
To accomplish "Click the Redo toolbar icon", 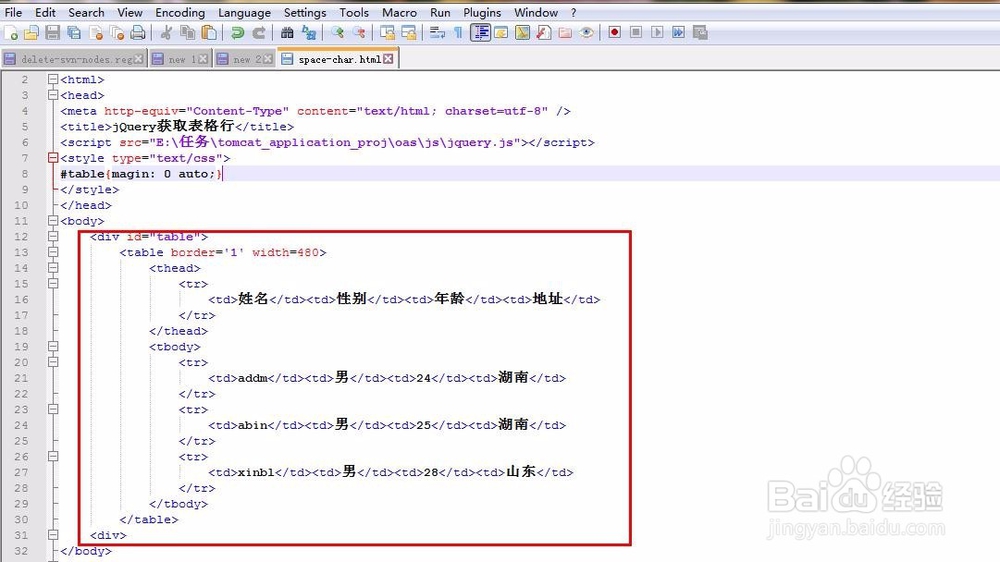I will pyautogui.click(x=258, y=33).
